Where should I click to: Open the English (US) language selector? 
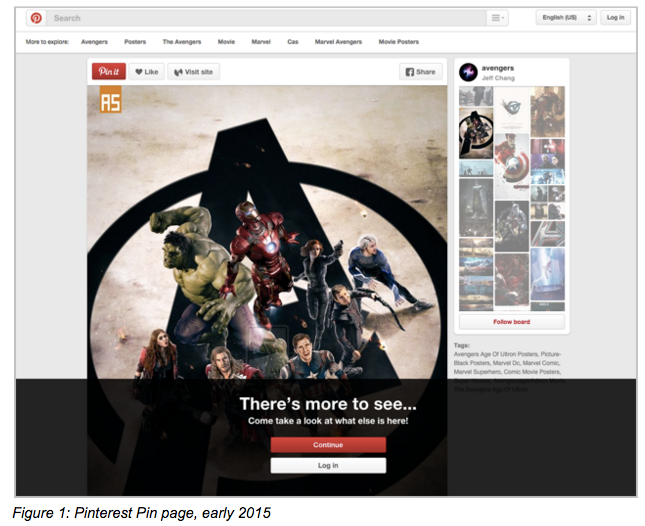coord(566,18)
